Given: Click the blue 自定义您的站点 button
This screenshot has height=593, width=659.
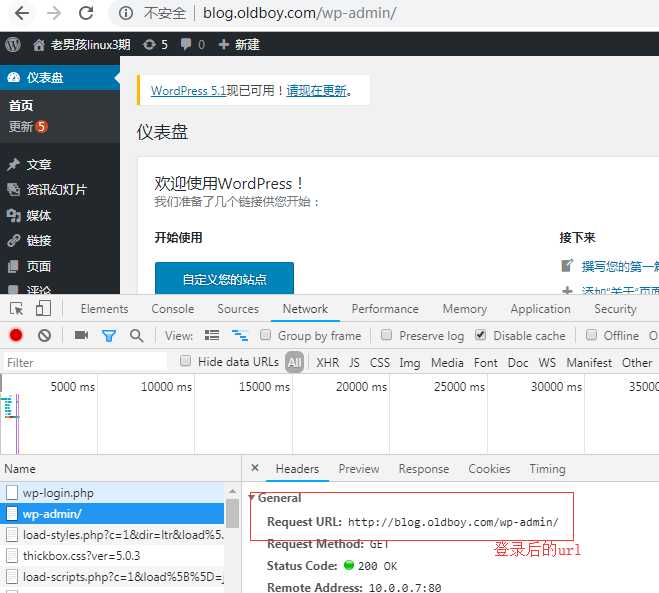Looking at the screenshot, I should coord(224,279).
